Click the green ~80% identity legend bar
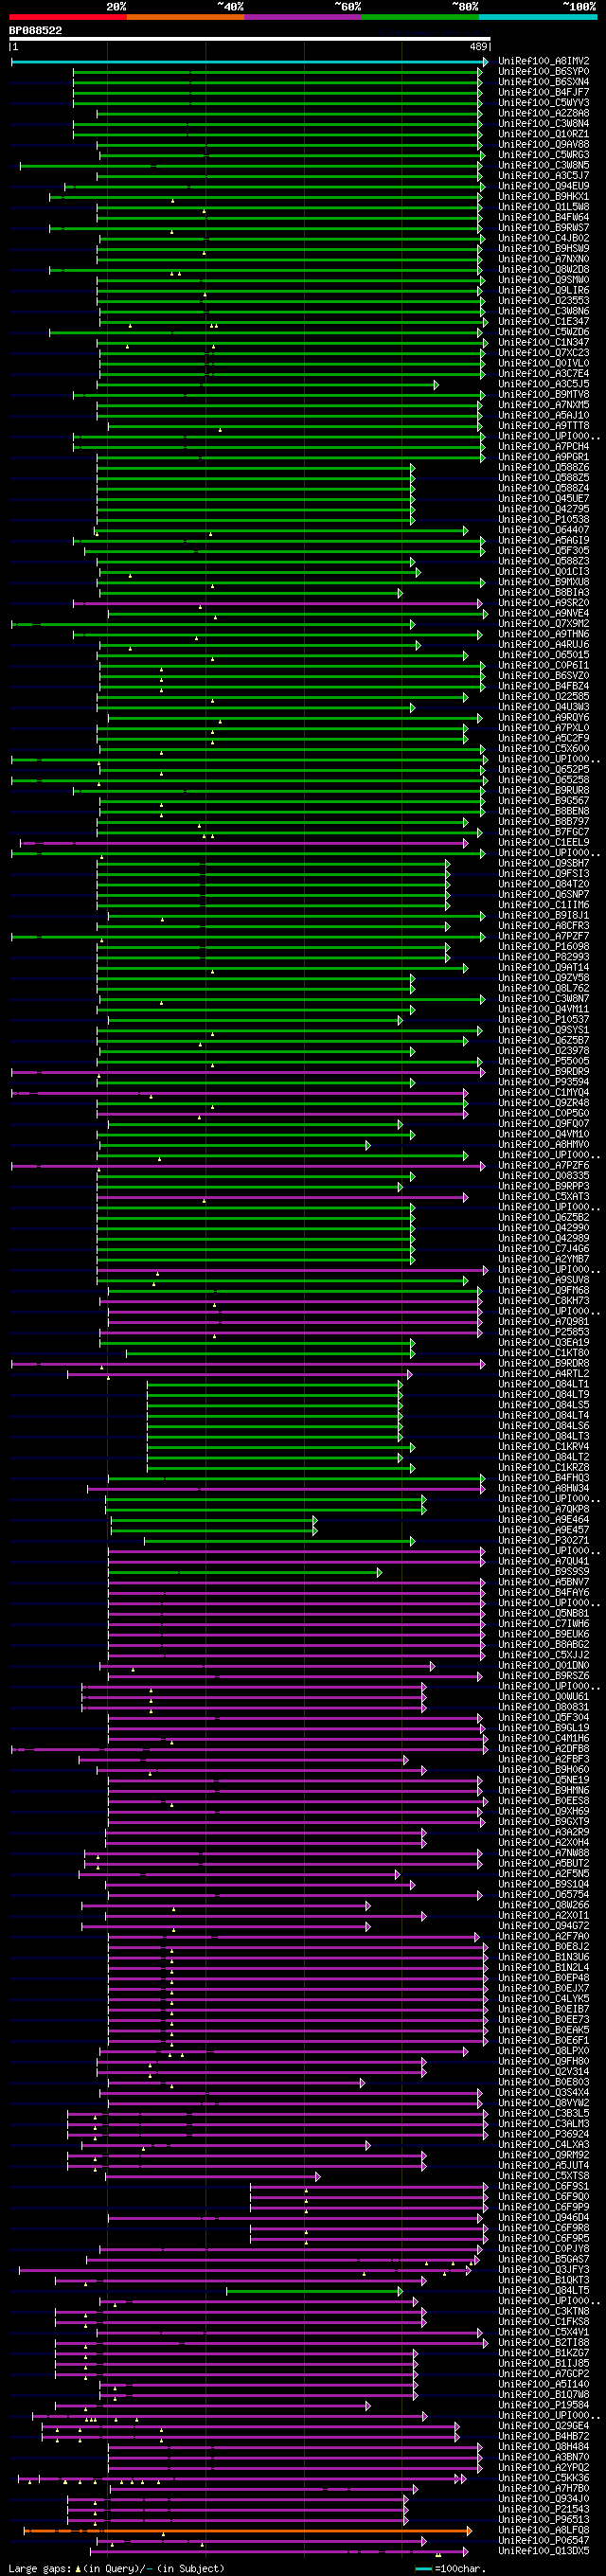This screenshot has width=606, height=2576. coord(420,17)
